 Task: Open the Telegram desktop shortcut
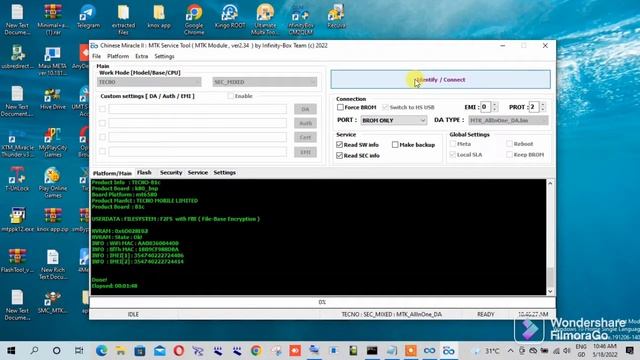(x=88, y=17)
